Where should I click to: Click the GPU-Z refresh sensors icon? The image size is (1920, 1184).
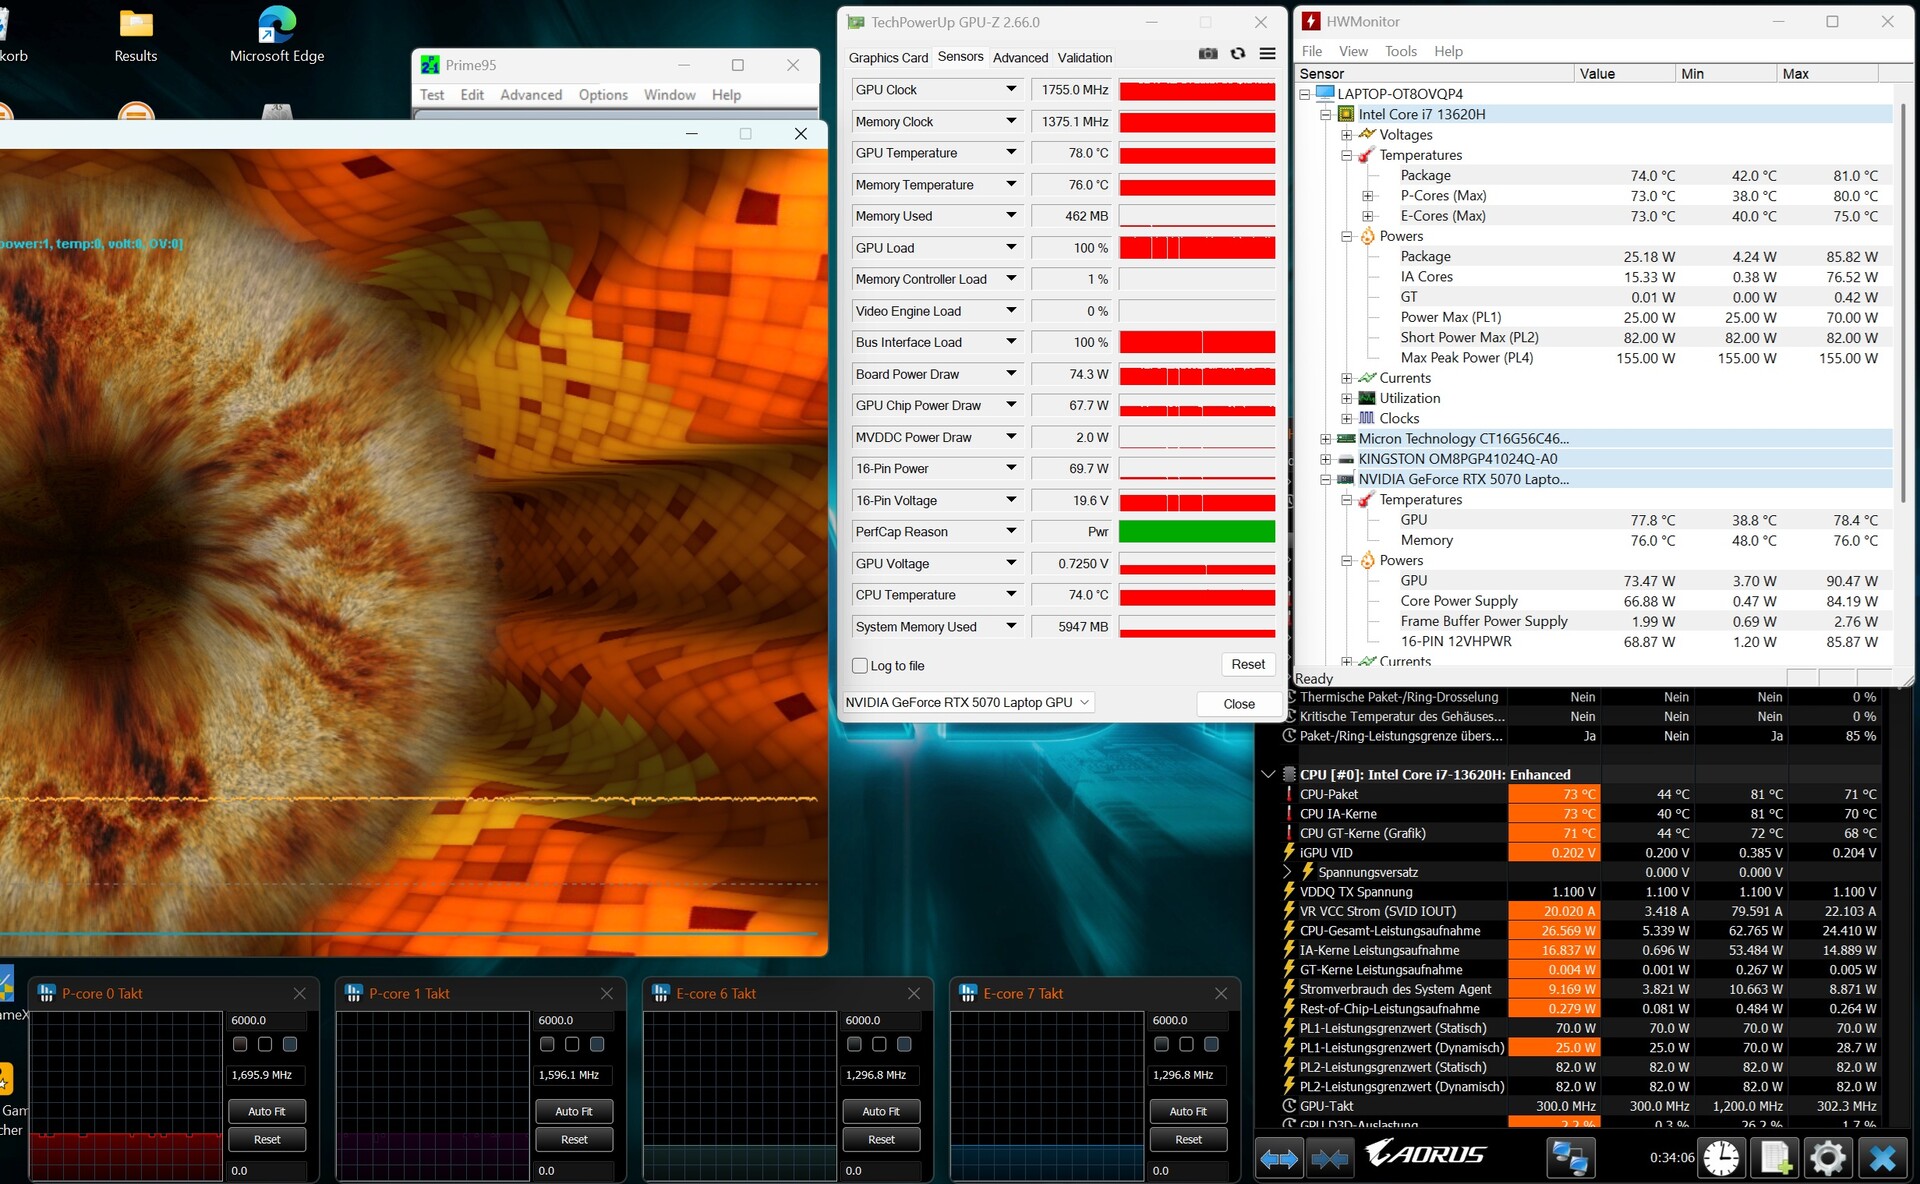(1238, 54)
